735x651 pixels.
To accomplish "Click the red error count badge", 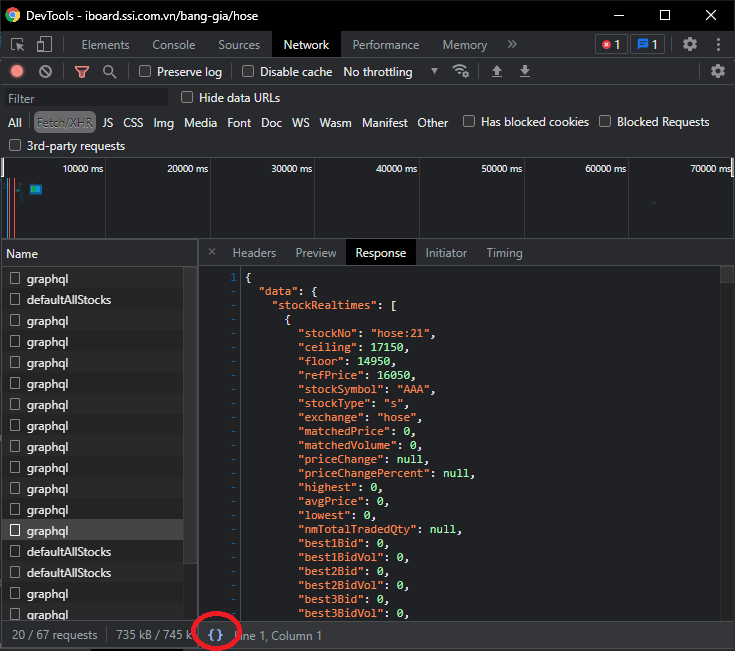I will pyautogui.click(x=611, y=45).
